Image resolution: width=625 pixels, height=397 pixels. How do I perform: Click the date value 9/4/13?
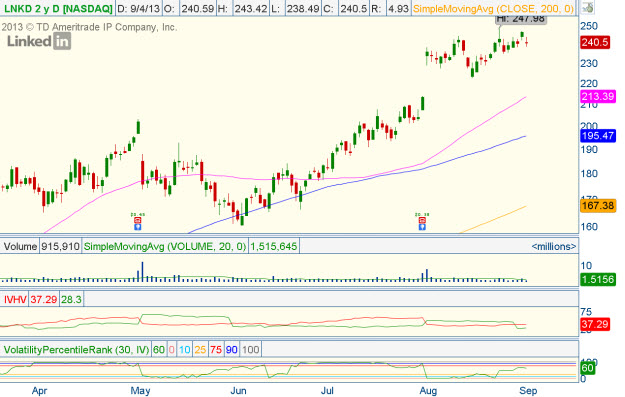click(144, 8)
